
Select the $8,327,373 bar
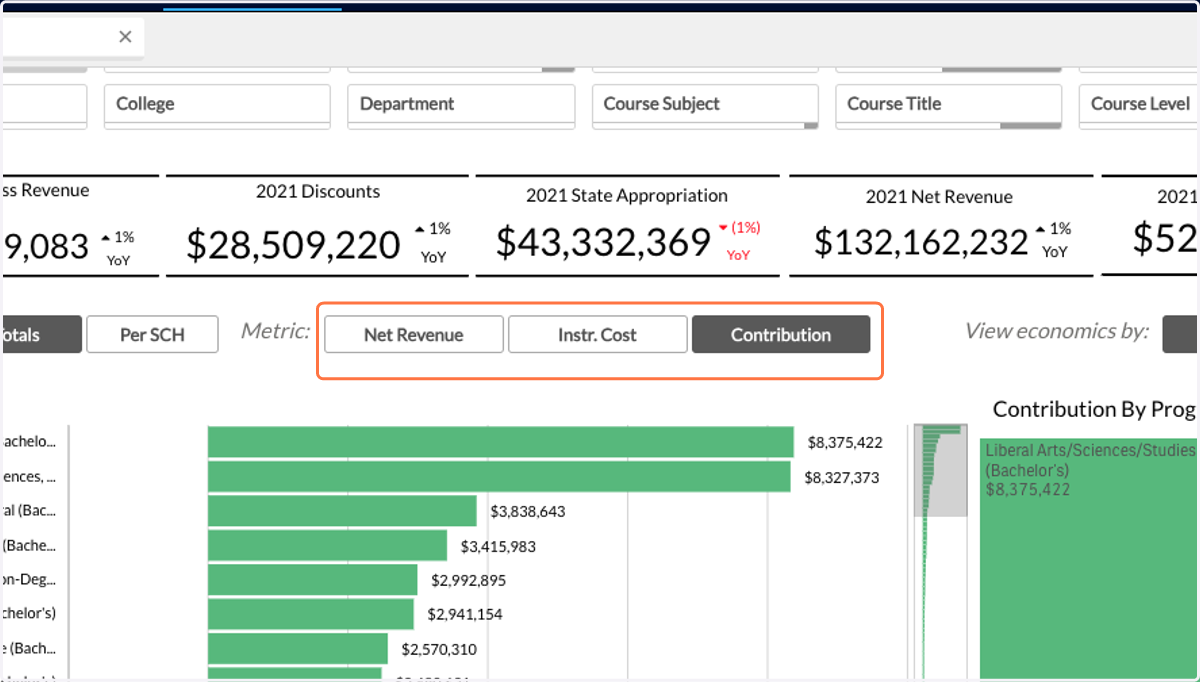pos(499,477)
